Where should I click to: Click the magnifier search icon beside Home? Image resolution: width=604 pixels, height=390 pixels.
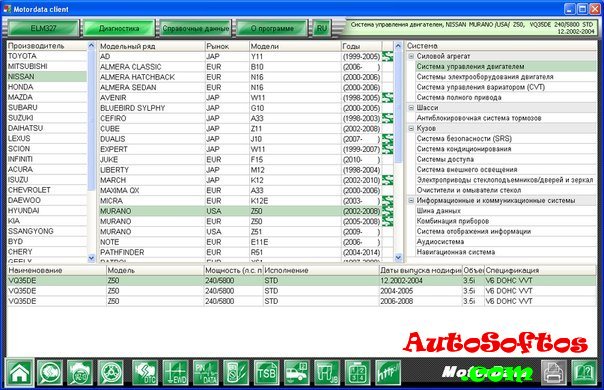coord(50,372)
